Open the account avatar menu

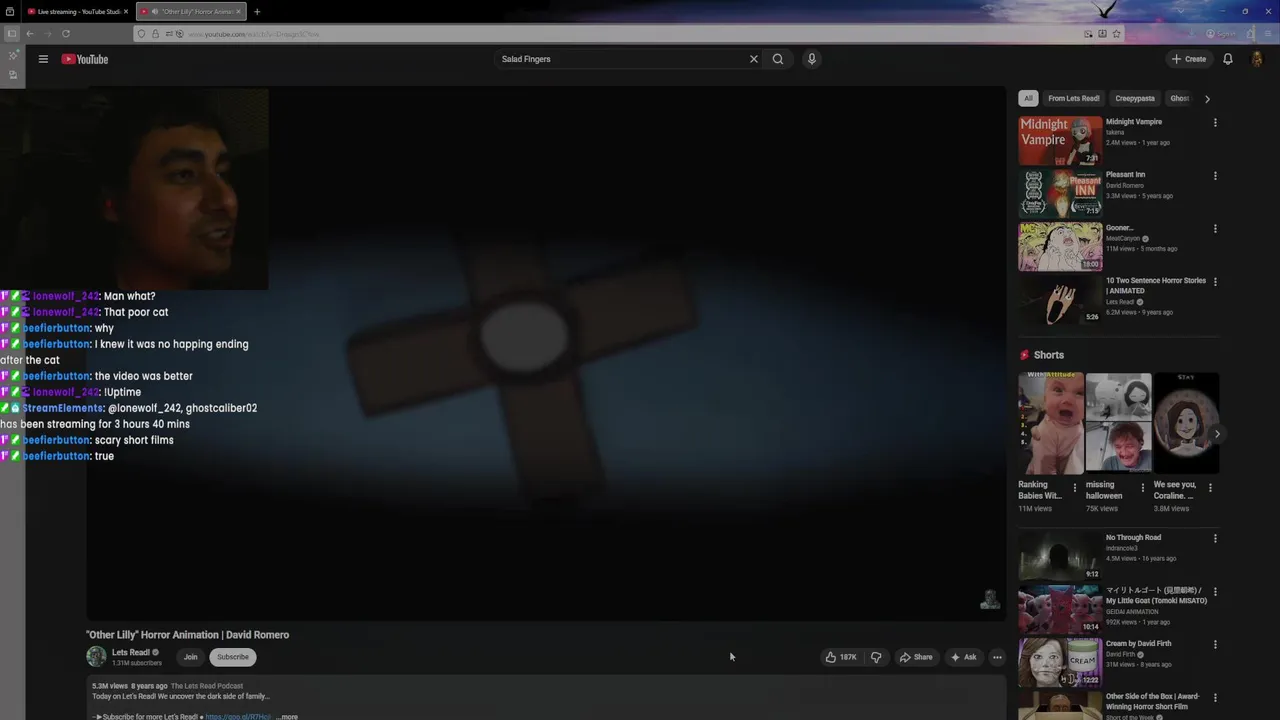(1257, 59)
